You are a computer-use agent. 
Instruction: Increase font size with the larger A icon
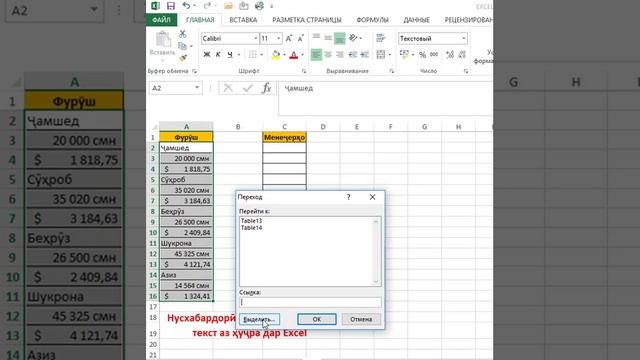(289, 38)
